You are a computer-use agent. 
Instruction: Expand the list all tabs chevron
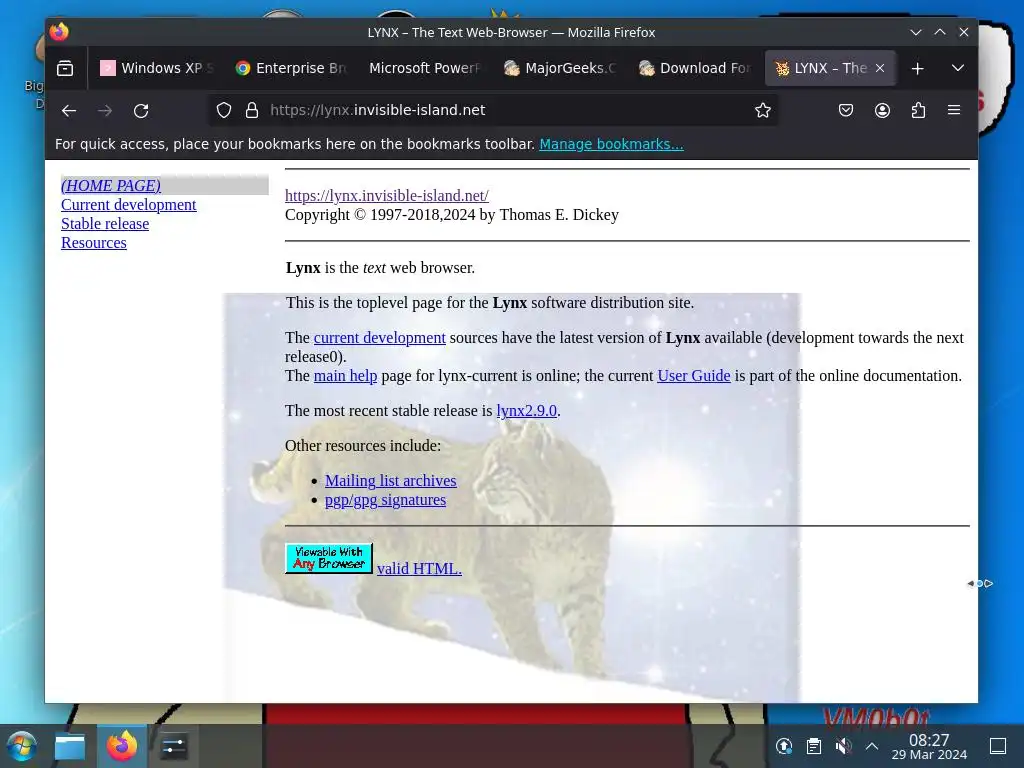click(957, 68)
